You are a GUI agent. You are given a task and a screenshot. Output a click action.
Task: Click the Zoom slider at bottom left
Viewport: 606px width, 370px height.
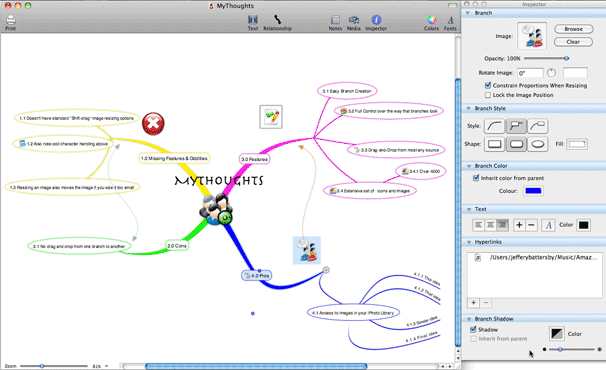pos(54,366)
